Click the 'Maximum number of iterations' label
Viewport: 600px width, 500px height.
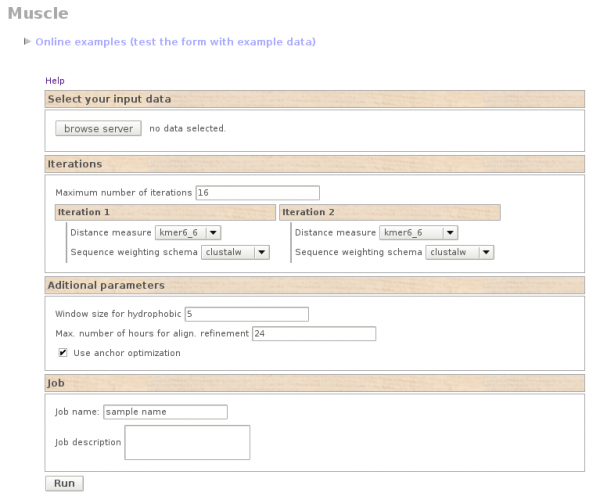tap(124, 193)
